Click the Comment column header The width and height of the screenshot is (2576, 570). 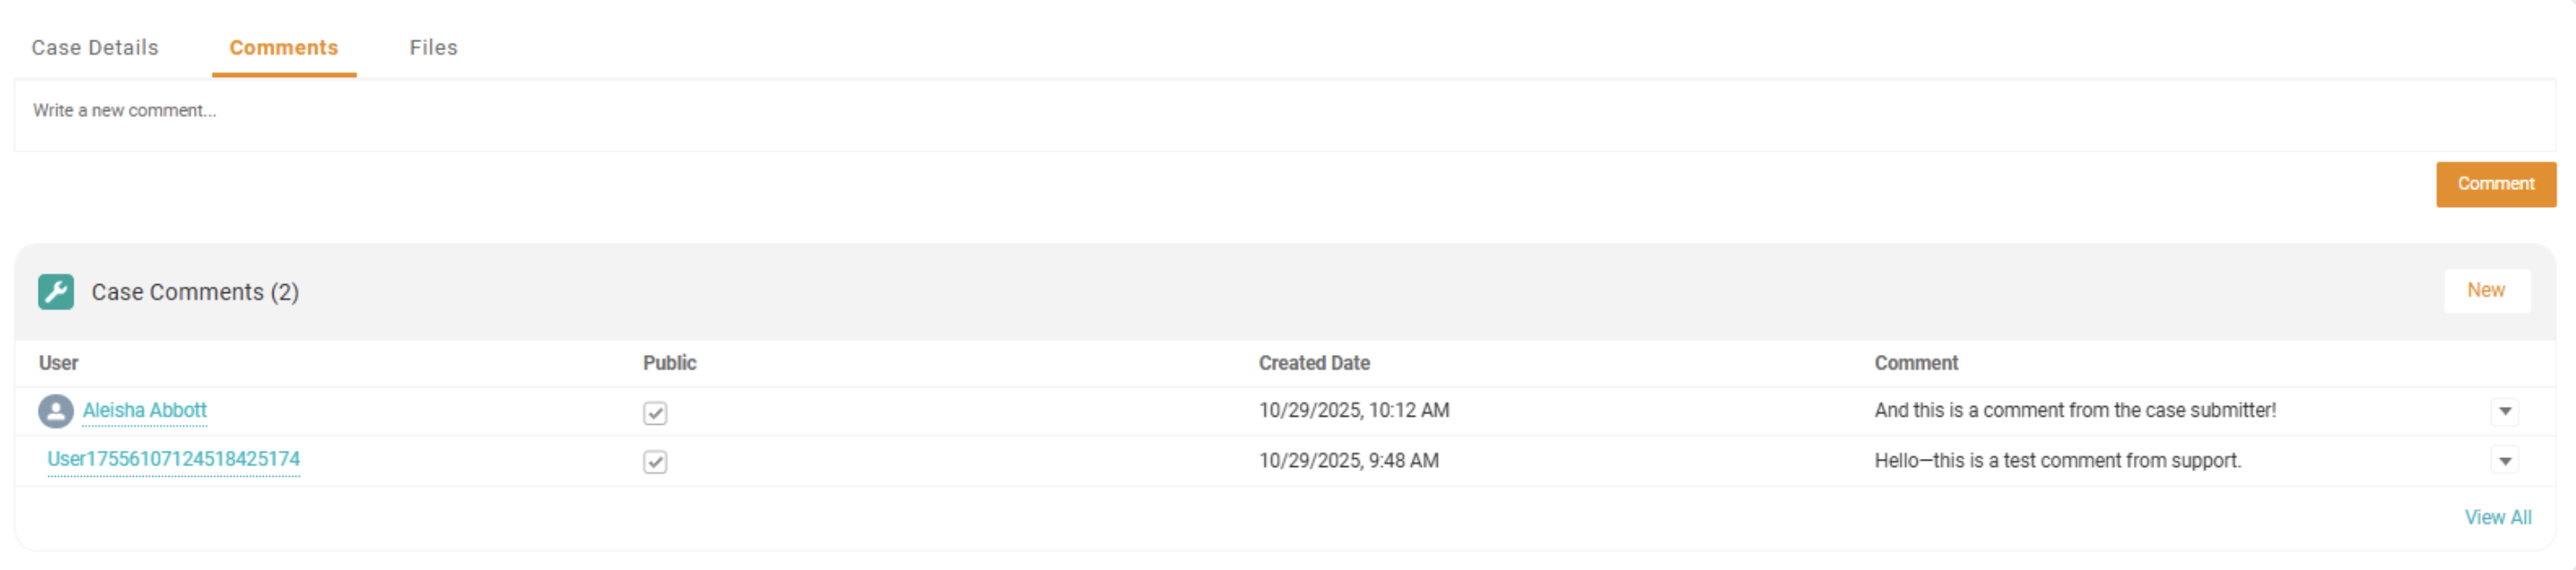pos(1916,363)
